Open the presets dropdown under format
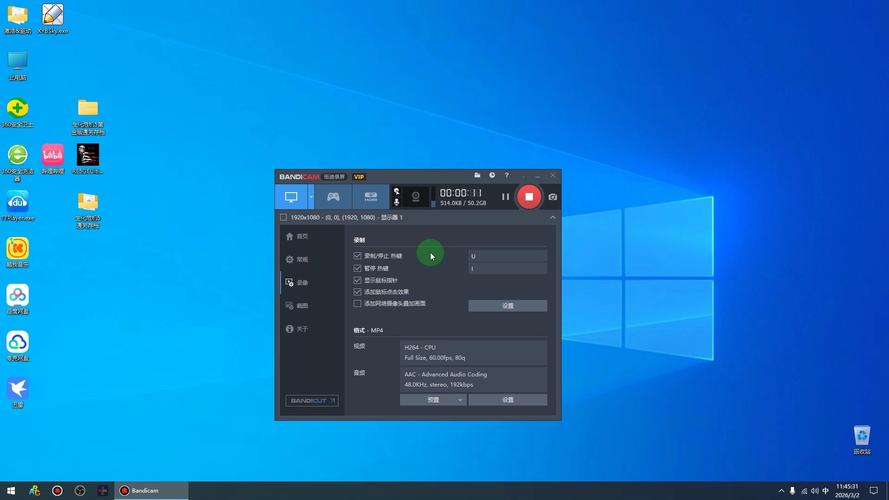The height and width of the screenshot is (500, 889). pyautogui.click(x=433, y=400)
